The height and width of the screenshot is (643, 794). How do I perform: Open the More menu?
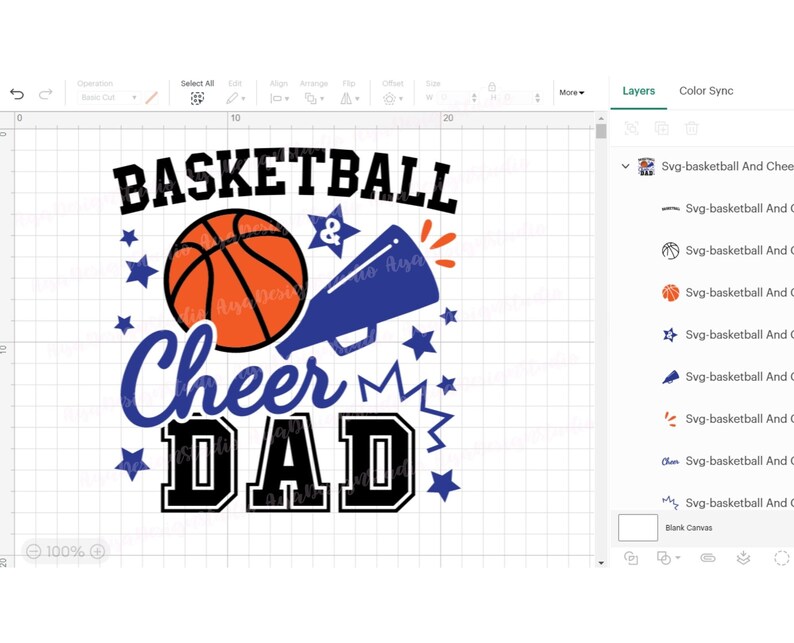pyautogui.click(x=572, y=92)
